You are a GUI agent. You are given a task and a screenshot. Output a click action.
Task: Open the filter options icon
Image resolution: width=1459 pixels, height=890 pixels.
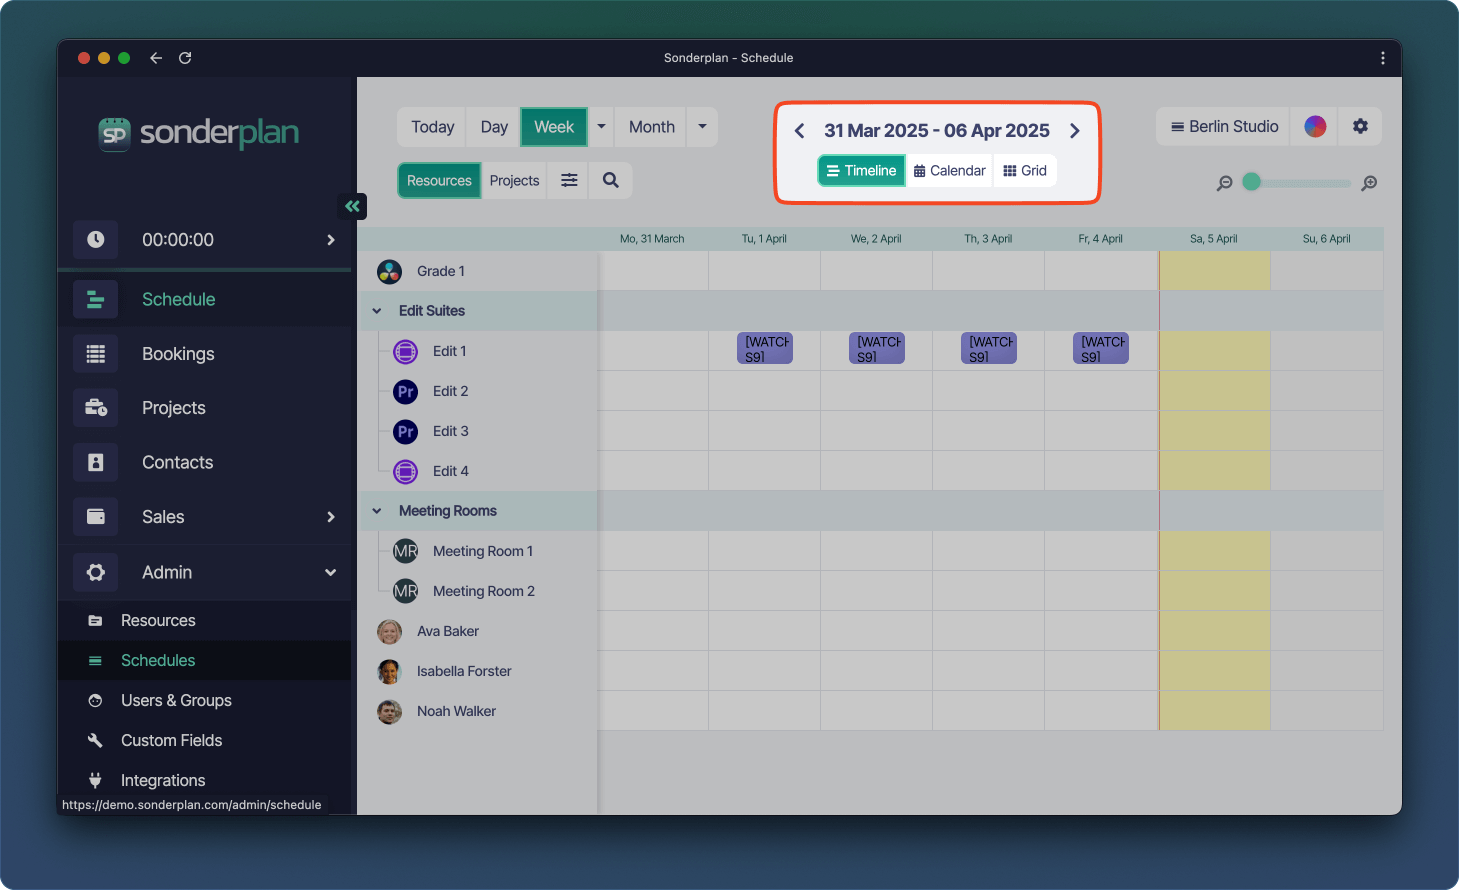[567, 180]
